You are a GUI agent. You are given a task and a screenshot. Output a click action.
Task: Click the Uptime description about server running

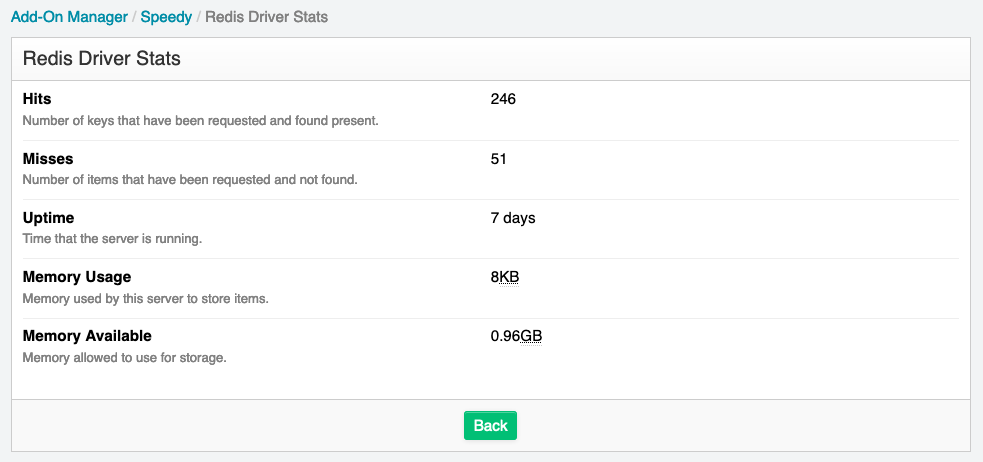tap(112, 239)
